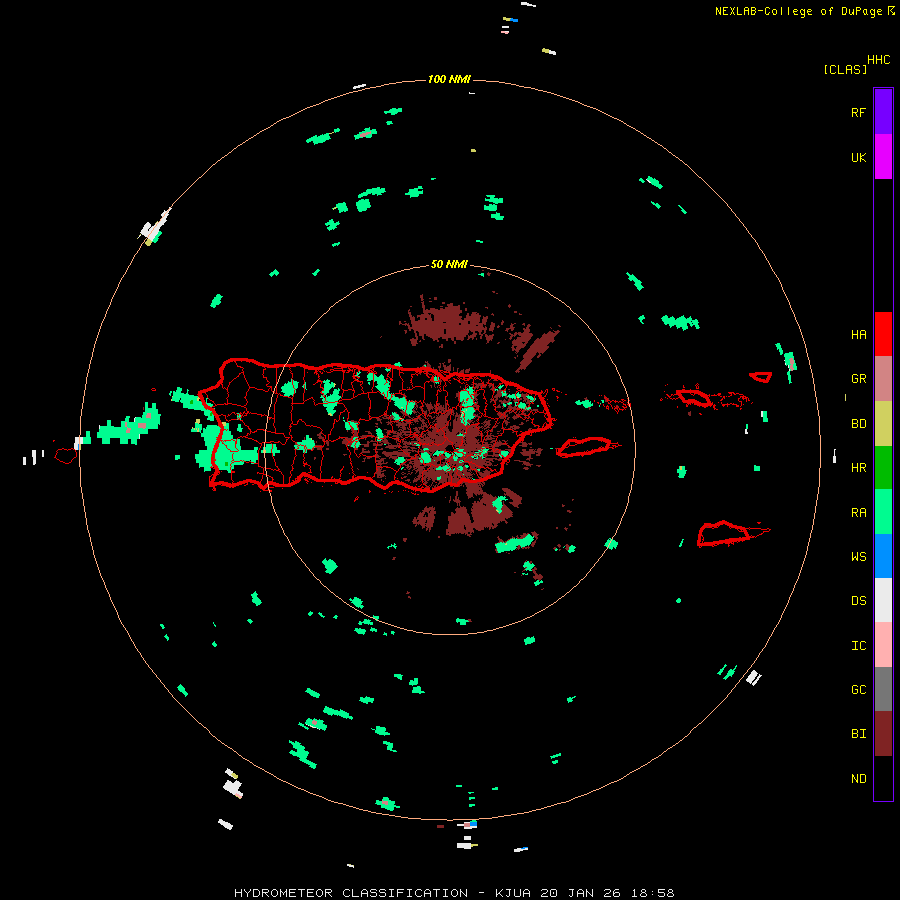
Task: Click the 100 NMI range ring label
Action: click(x=449, y=79)
